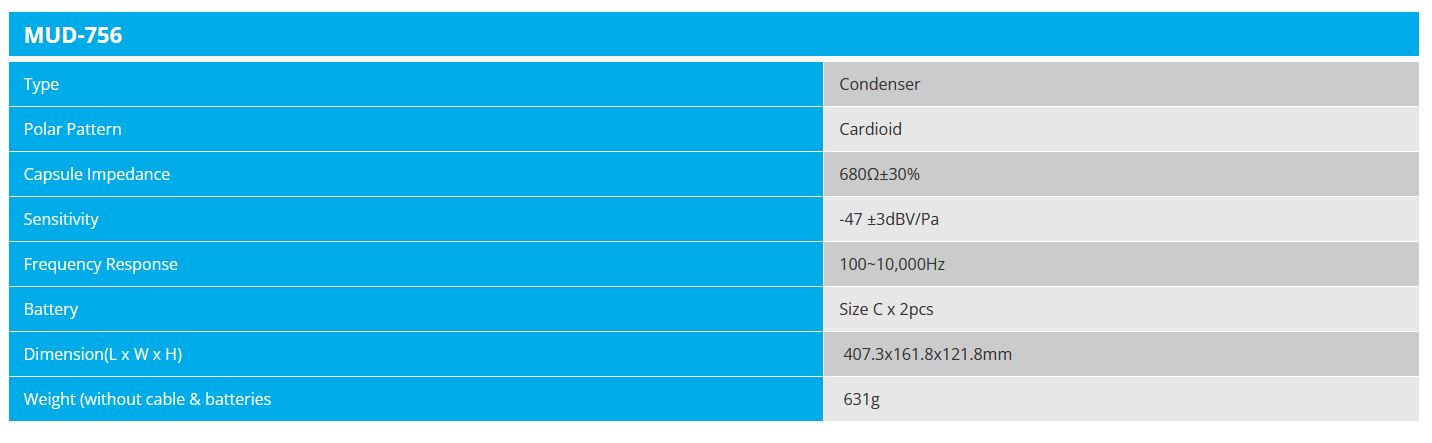Click the Condenser value cell

click(879, 85)
